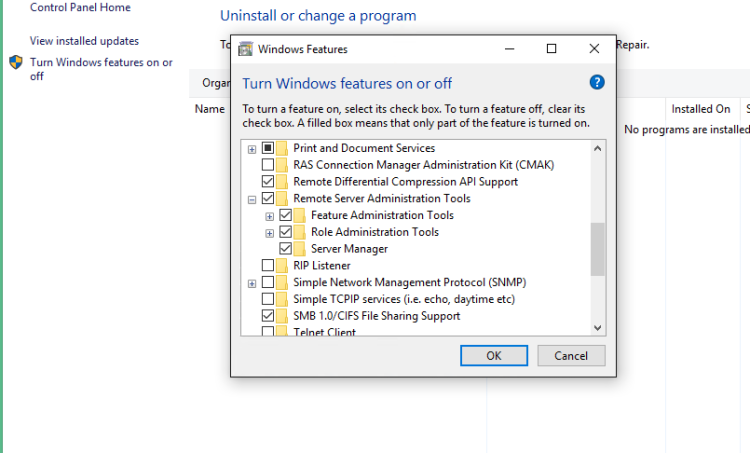Click the RIP Listener folder icon
The width and height of the screenshot is (750, 453).
pyautogui.click(x=282, y=266)
